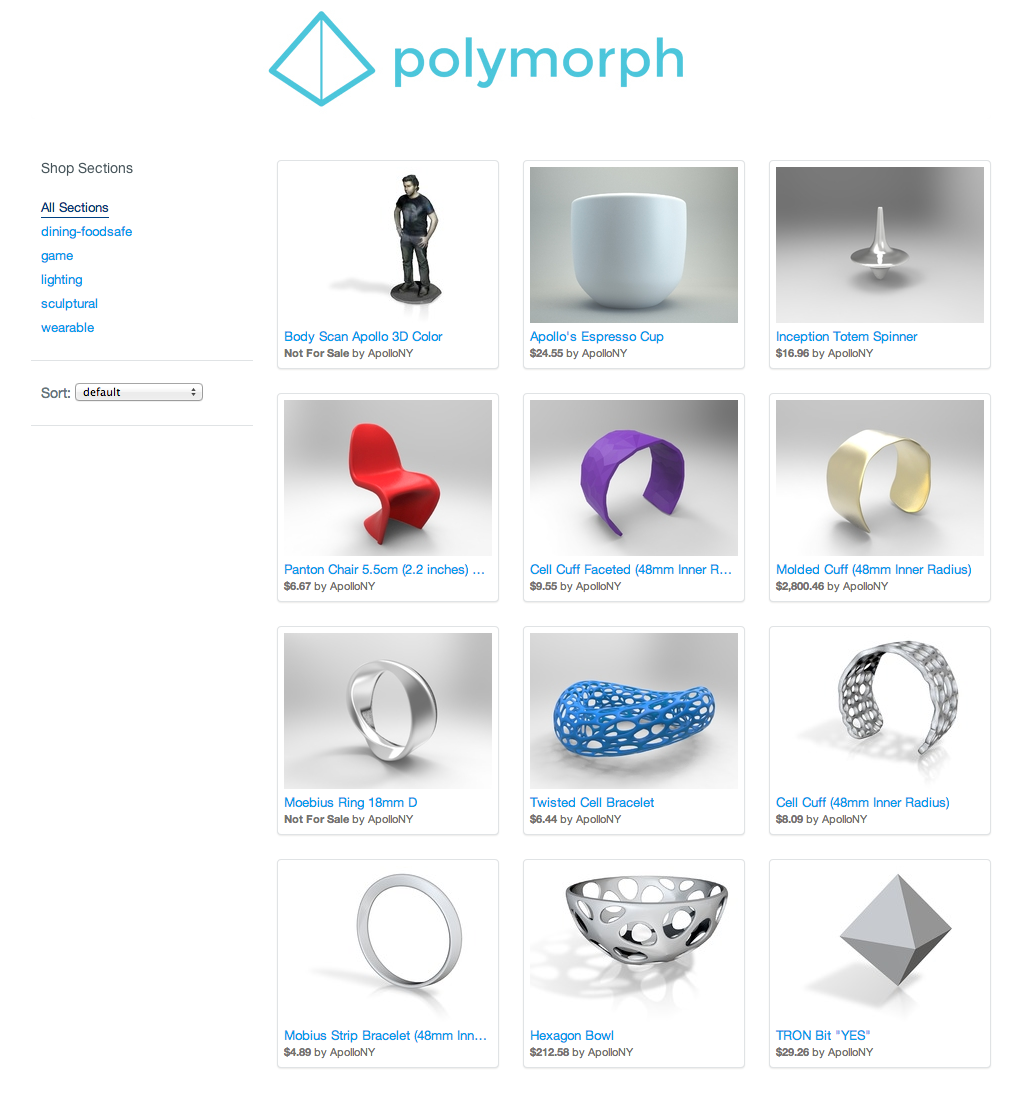Click the Hexagon Bowl product title
Viewport: 1029px width, 1093px height.
pyautogui.click(x=572, y=1035)
